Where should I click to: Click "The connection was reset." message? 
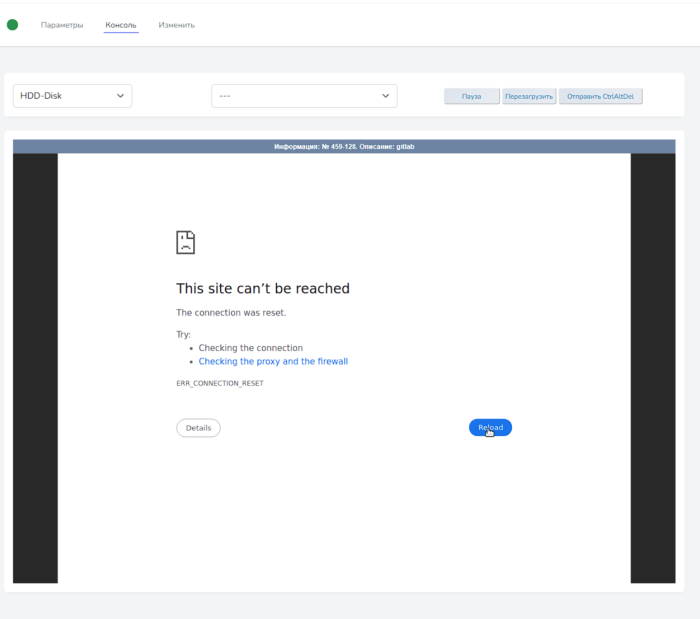(x=231, y=313)
